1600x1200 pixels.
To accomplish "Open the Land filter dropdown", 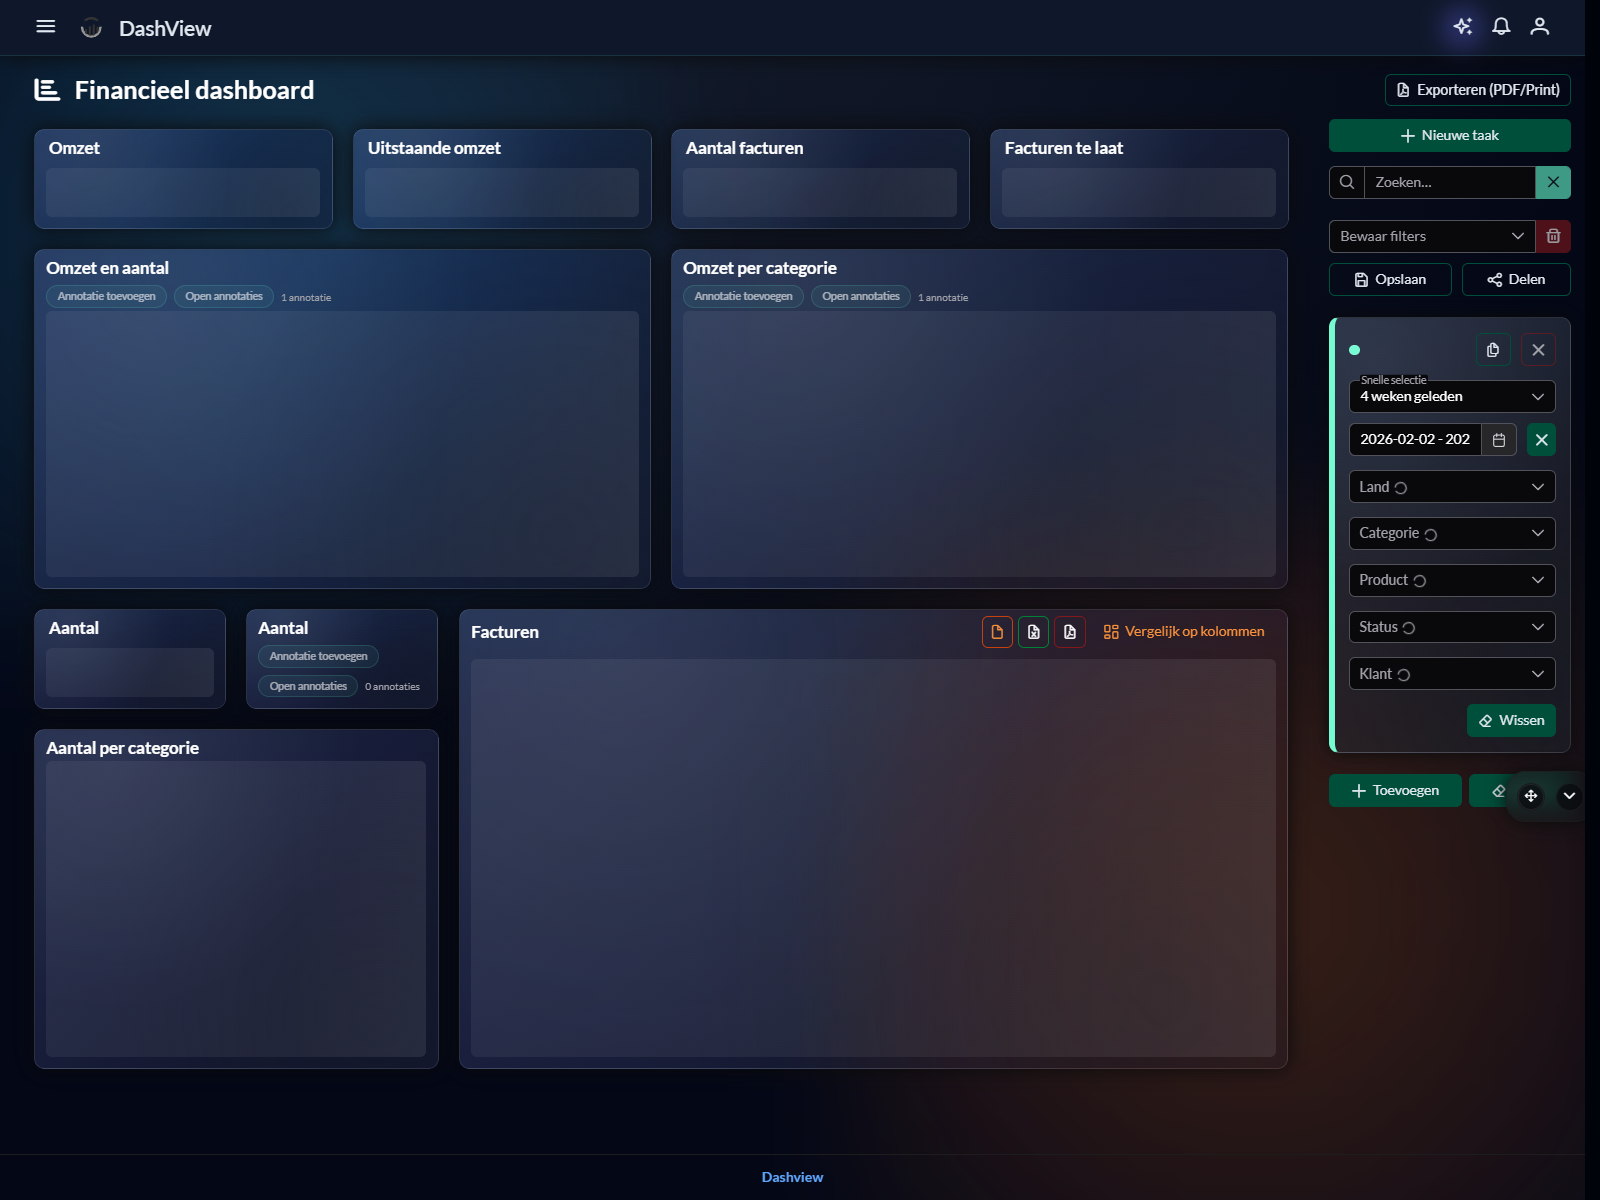I will coord(1451,487).
